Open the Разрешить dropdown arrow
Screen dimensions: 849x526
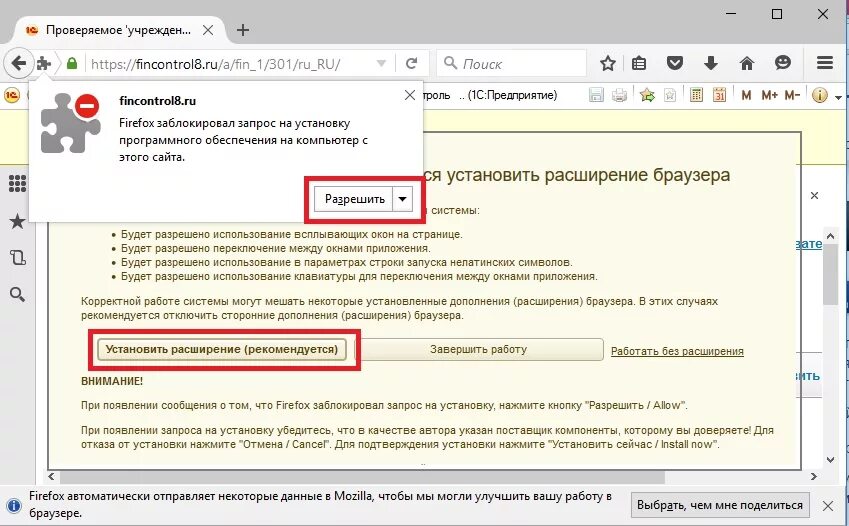[402, 199]
